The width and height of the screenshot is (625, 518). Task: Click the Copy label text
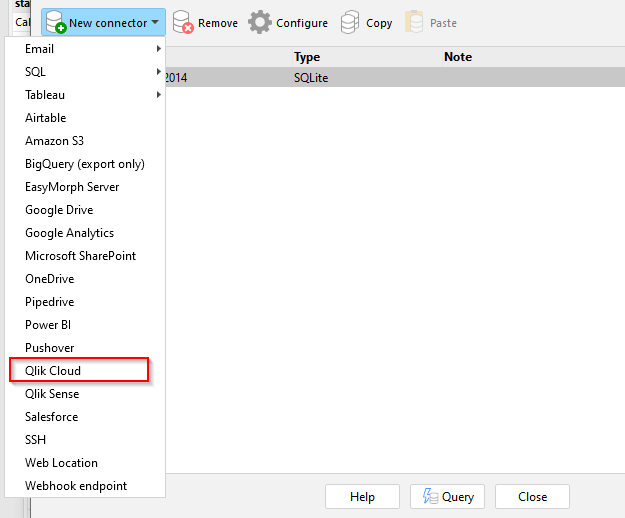point(379,24)
